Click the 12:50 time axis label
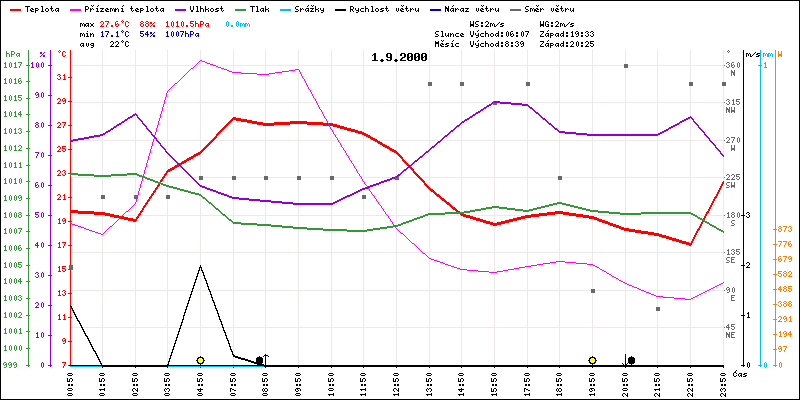 point(397,381)
